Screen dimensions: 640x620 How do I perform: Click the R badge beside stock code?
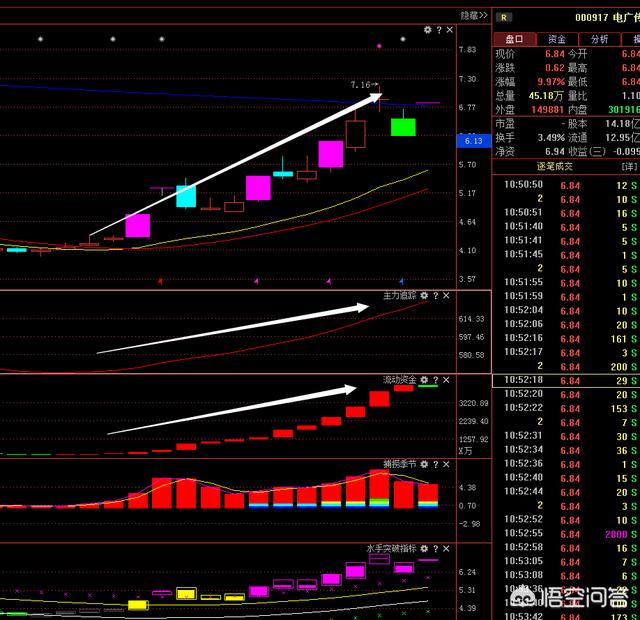(x=504, y=17)
